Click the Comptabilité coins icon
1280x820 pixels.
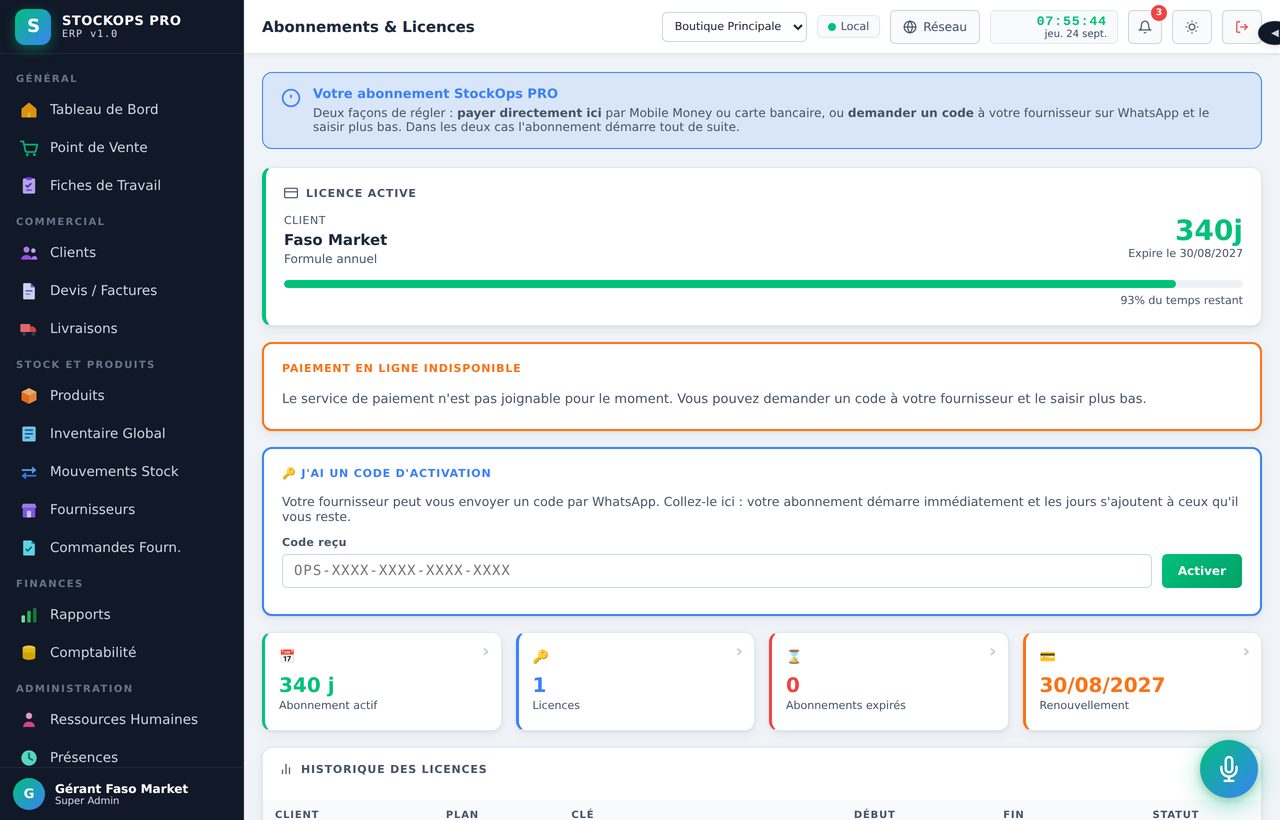pyautogui.click(x=29, y=653)
